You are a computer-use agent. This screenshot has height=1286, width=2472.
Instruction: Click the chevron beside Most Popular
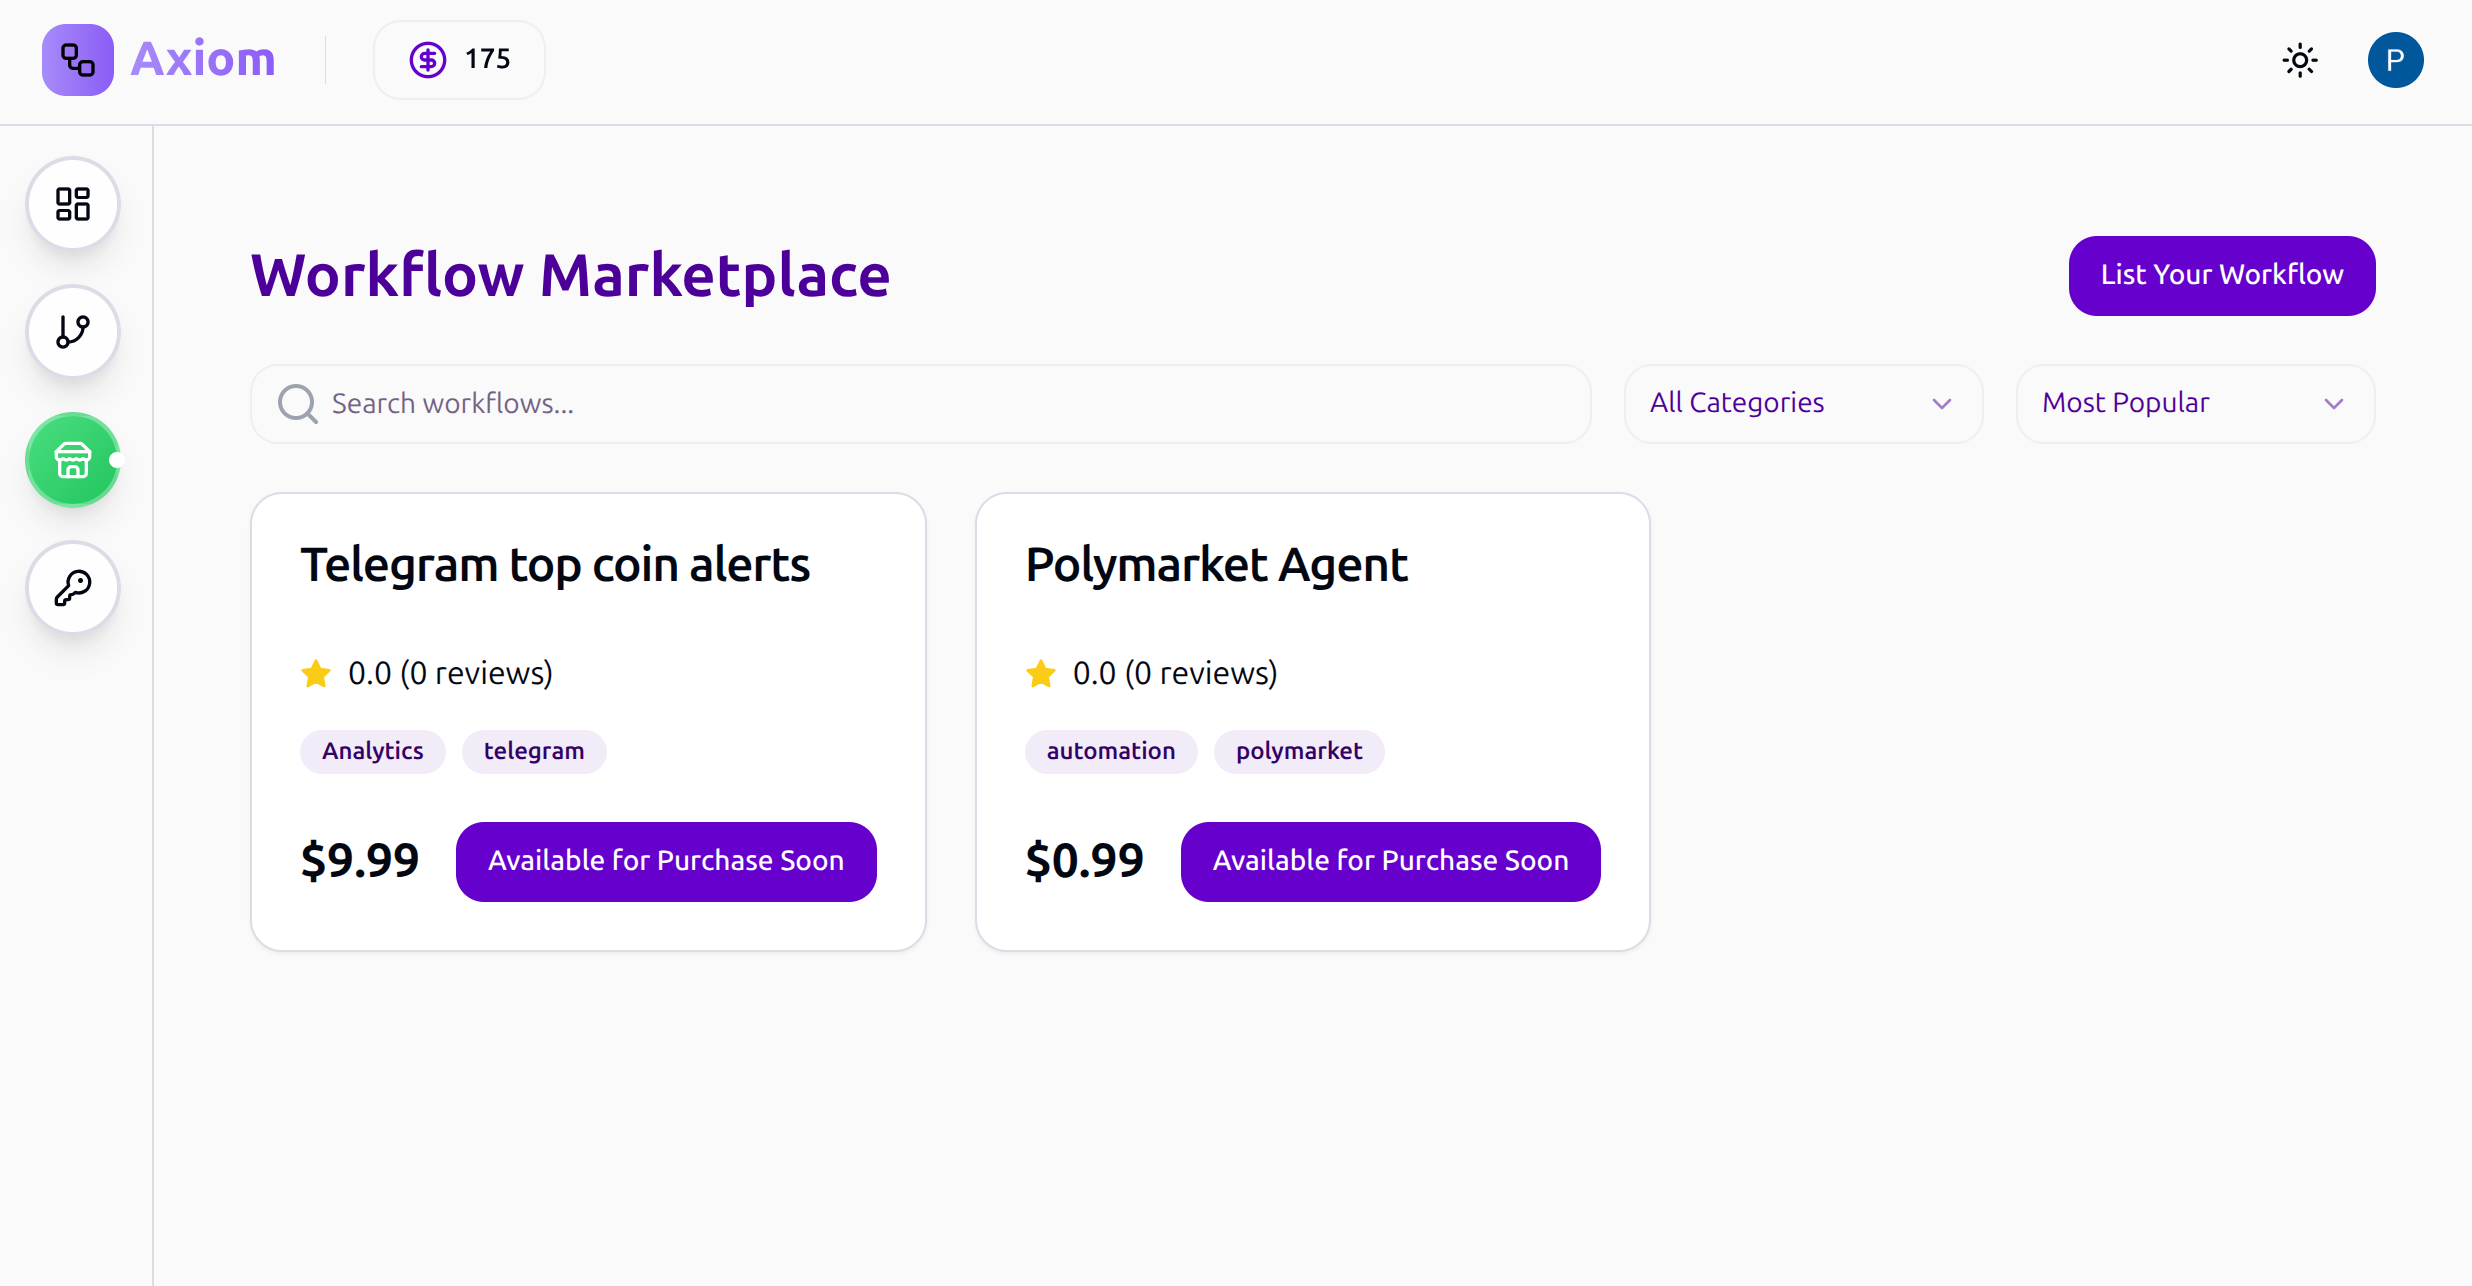[x=2334, y=404]
